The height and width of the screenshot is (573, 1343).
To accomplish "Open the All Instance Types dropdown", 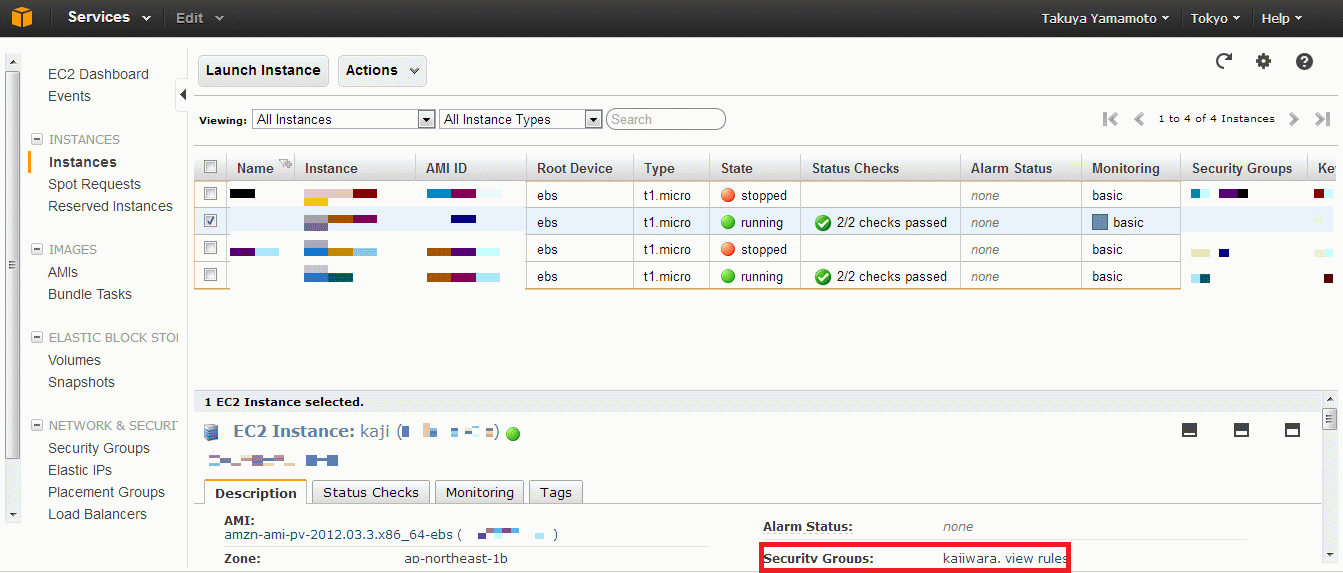I will click(520, 119).
